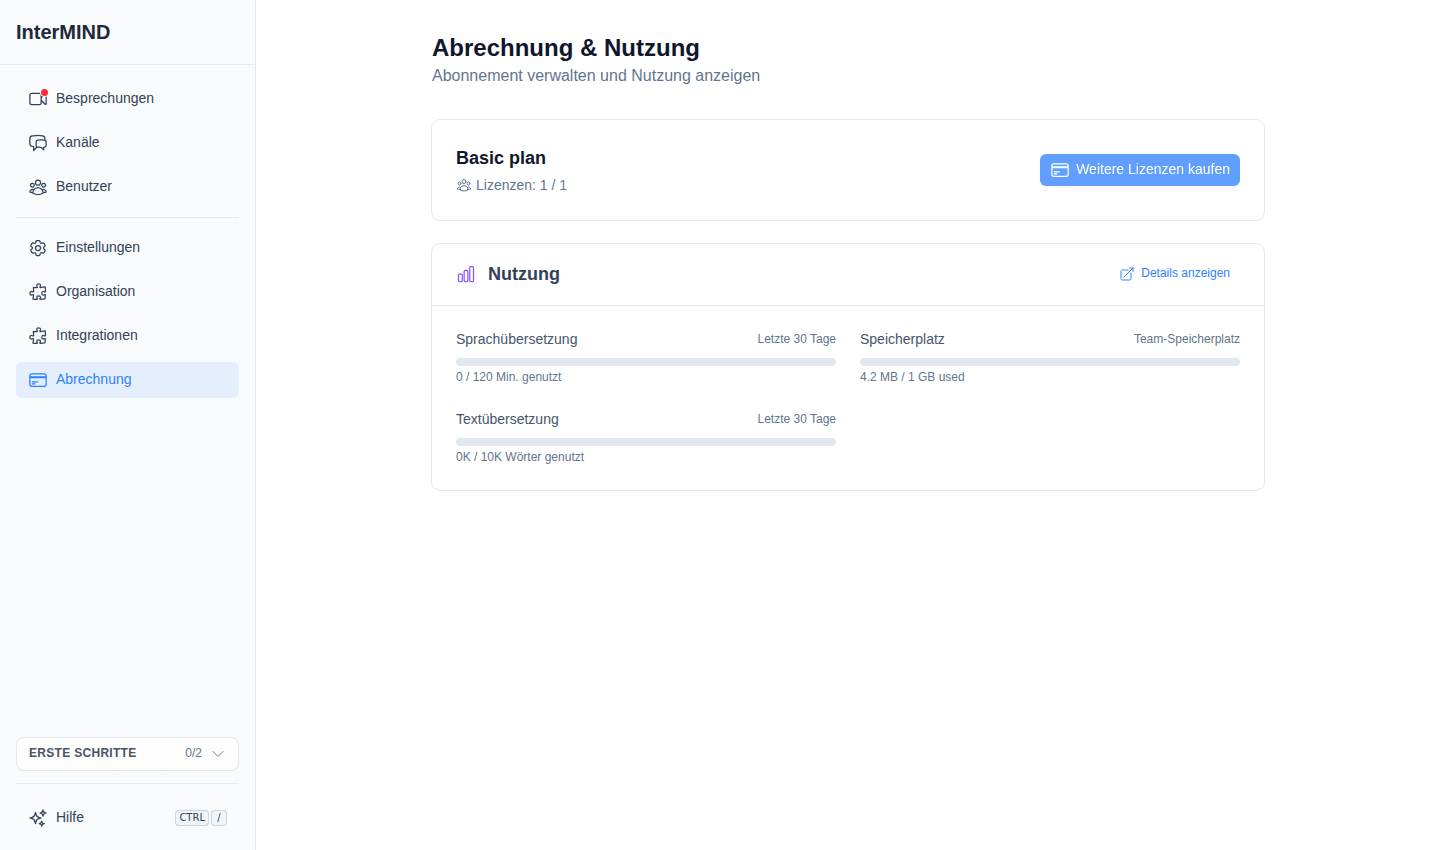Image resolution: width=1440 pixels, height=850 pixels.
Task: Select Organisation in the sidebar
Action: [127, 291]
